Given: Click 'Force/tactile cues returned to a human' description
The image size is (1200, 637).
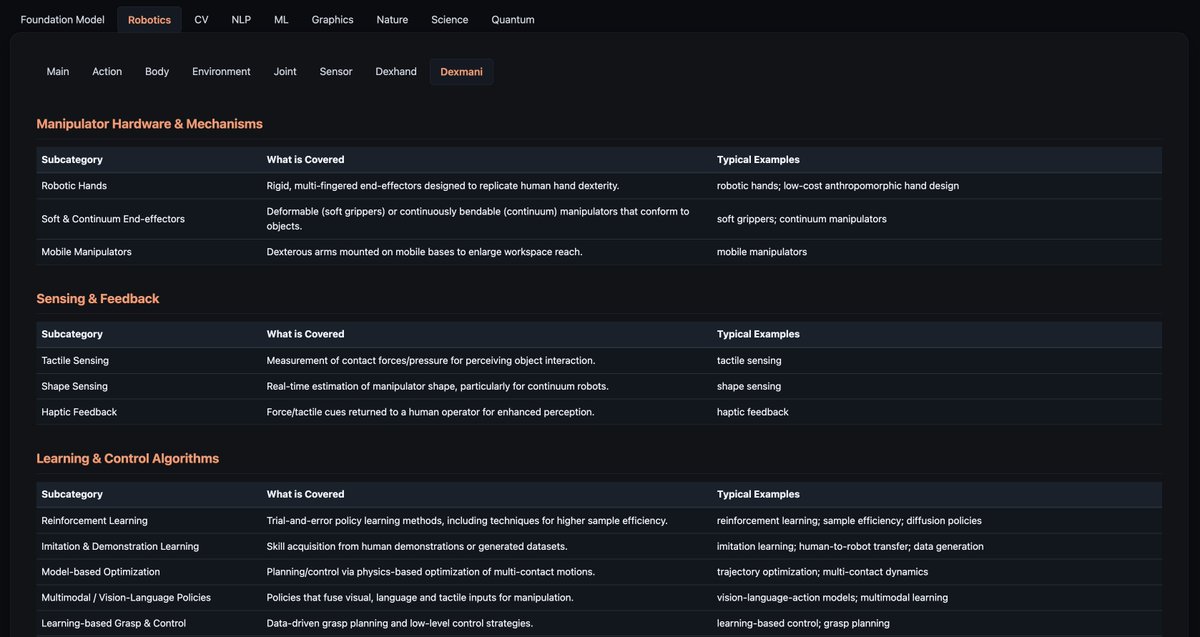Looking at the screenshot, I should tap(430, 412).
